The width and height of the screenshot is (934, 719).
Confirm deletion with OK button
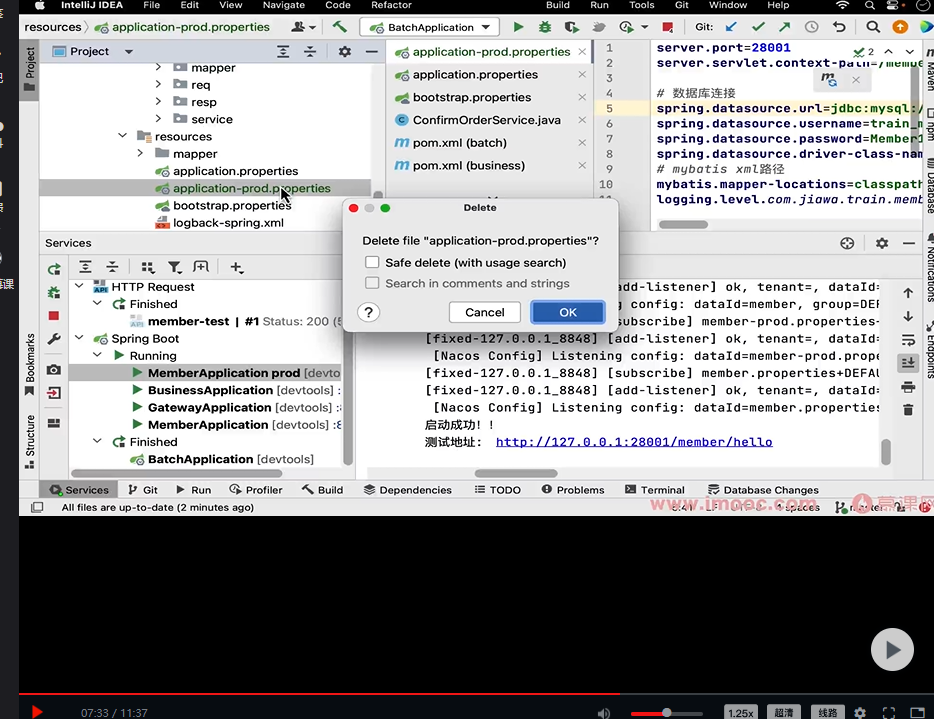pos(568,312)
